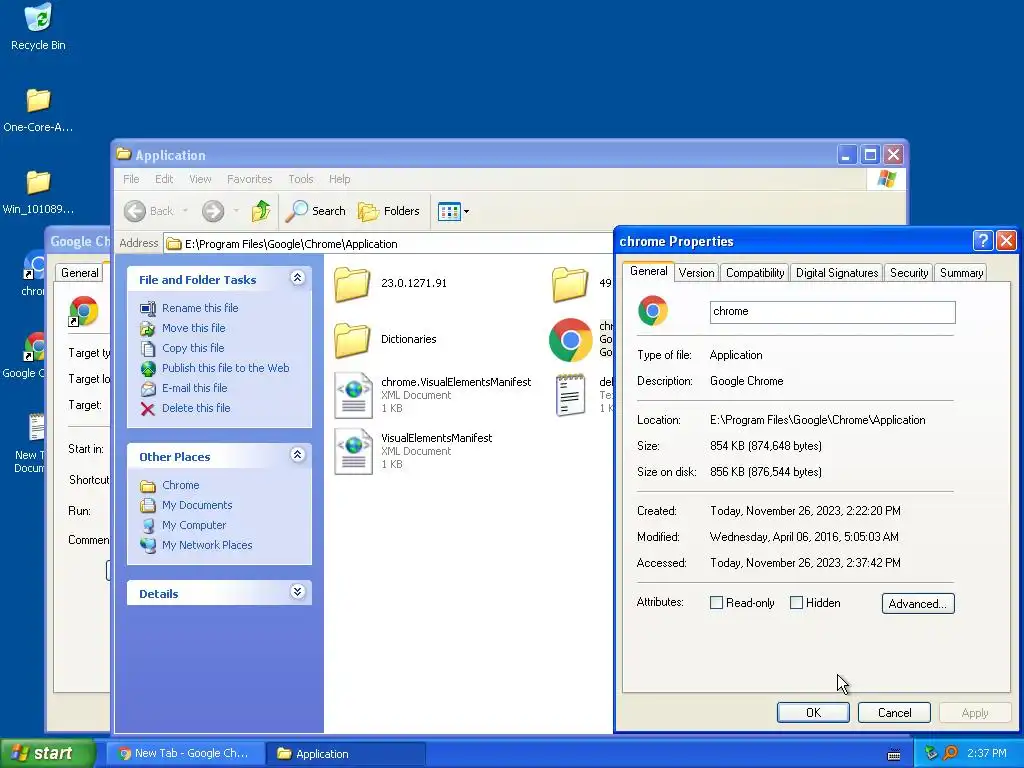Switch to the Summary tab

click(961, 273)
